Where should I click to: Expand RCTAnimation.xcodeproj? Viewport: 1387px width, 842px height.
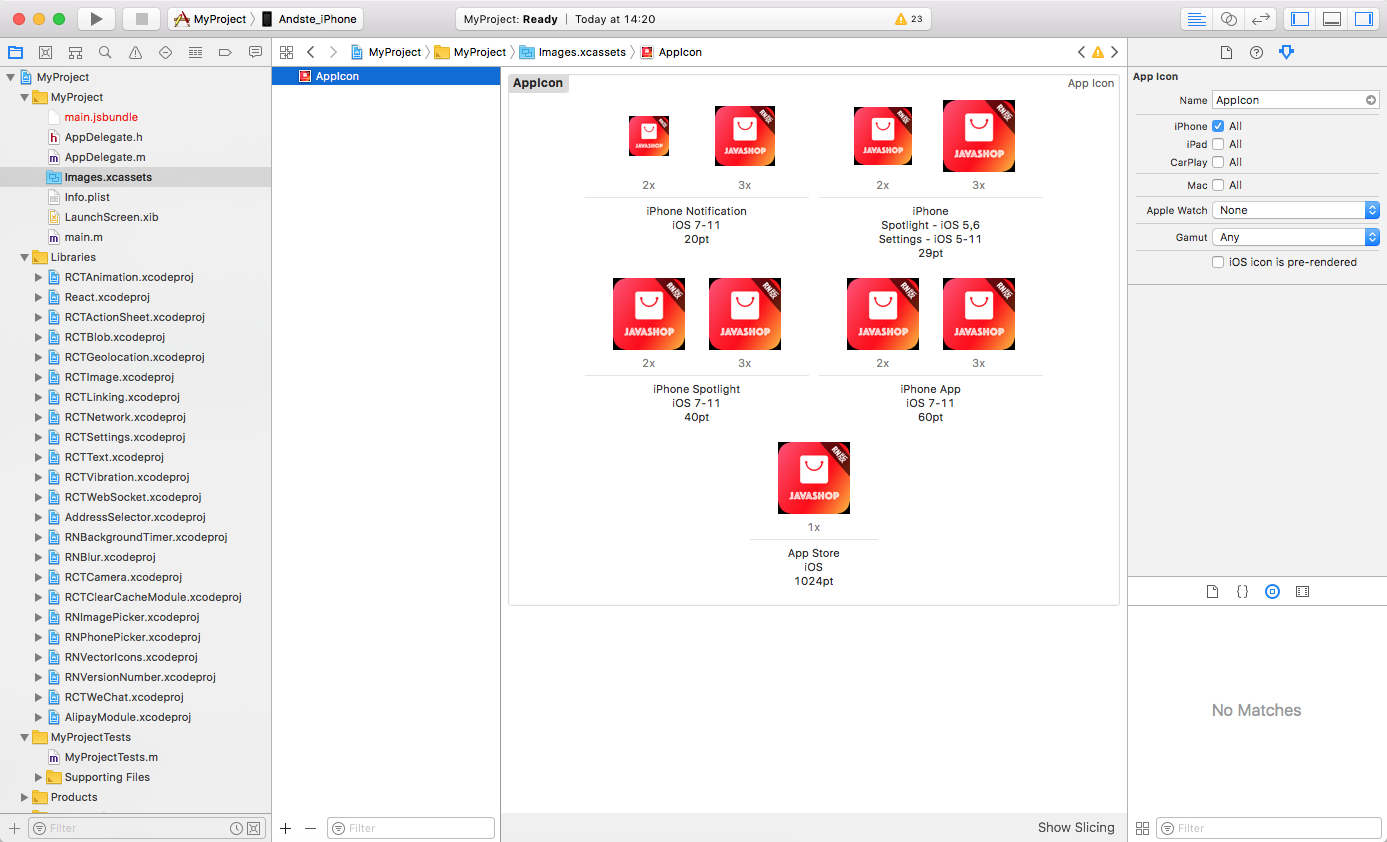pos(39,277)
